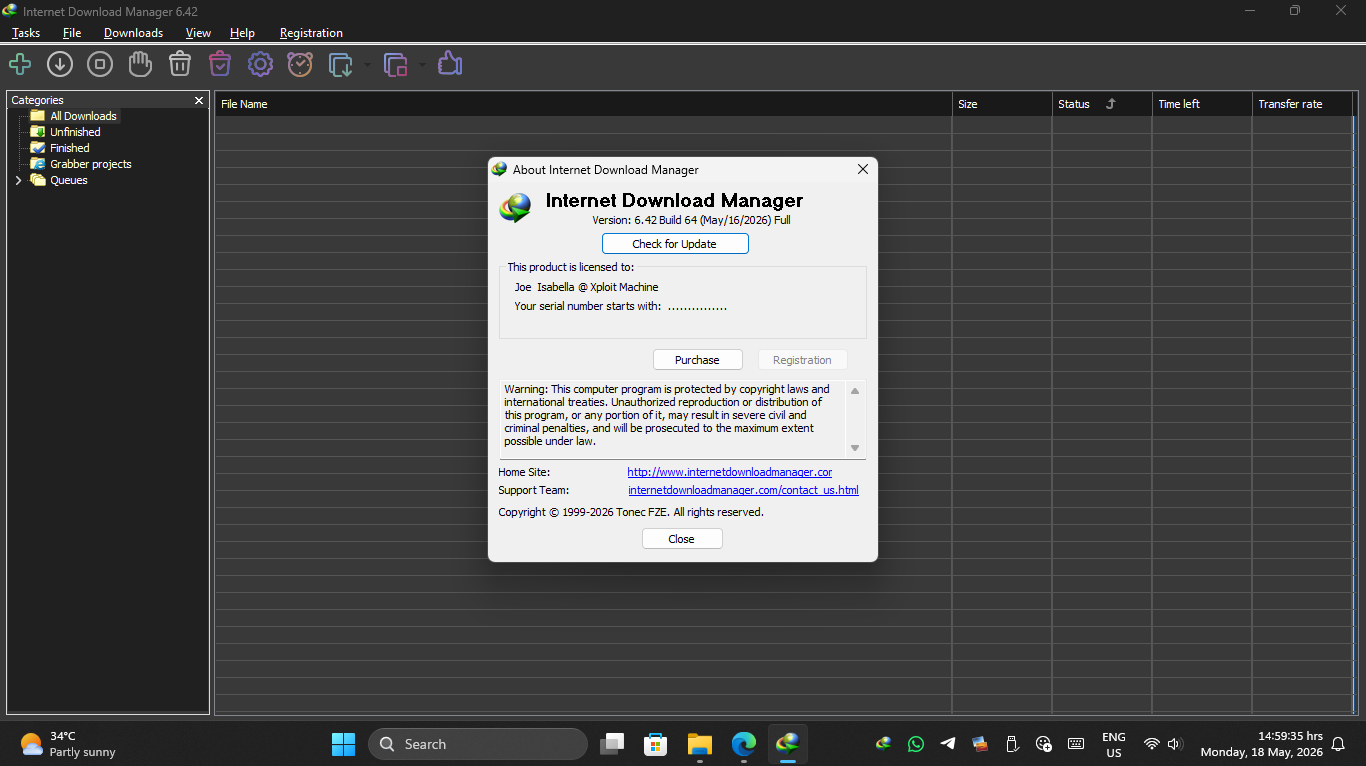Click the IDM taskbar app icon
The width and height of the screenshot is (1366, 766).
pyautogui.click(x=788, y=744)
